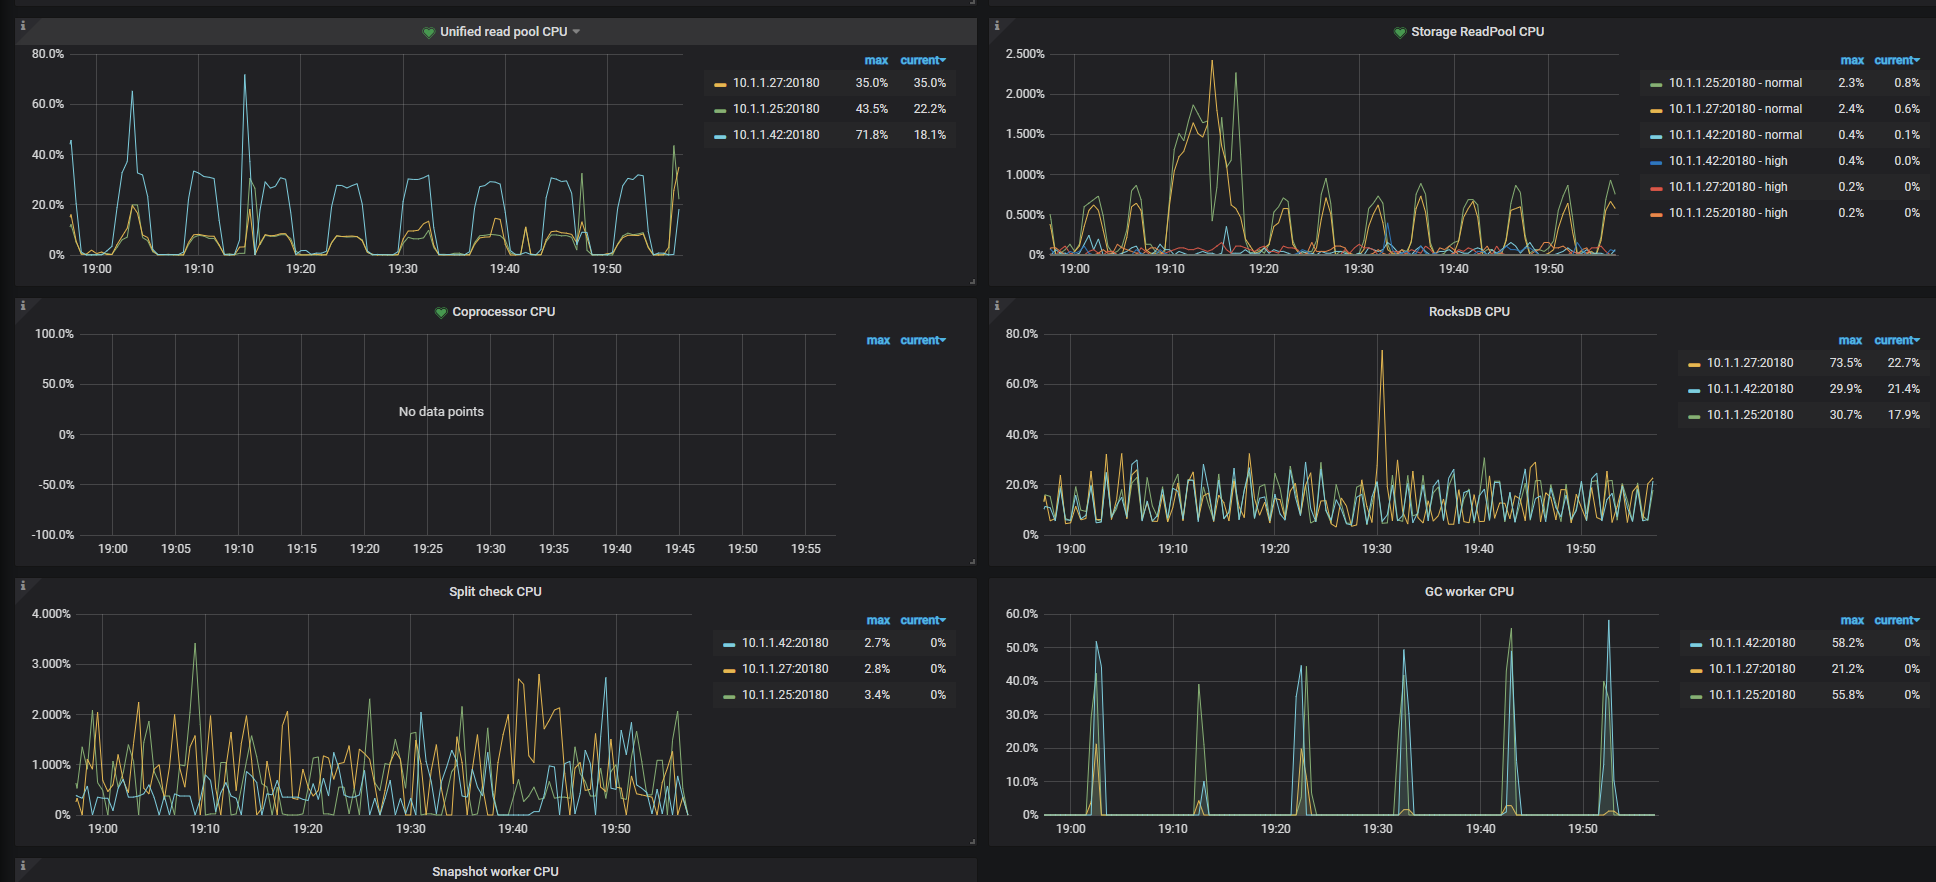Click green heart alert icon beside Storage ReadPool CPU
The image size is (1936, 882).
tap(1400, 32)
